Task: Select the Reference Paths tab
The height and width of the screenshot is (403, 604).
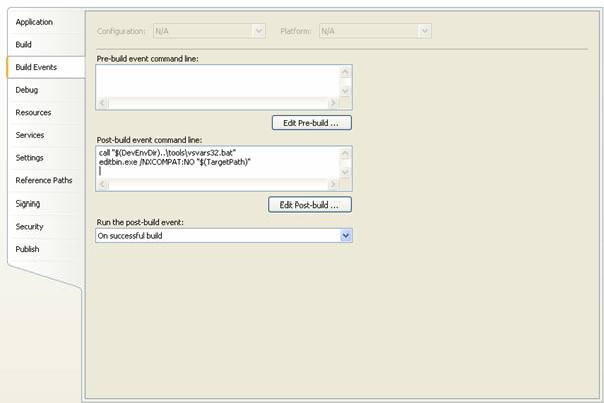Action: (44, 181)
